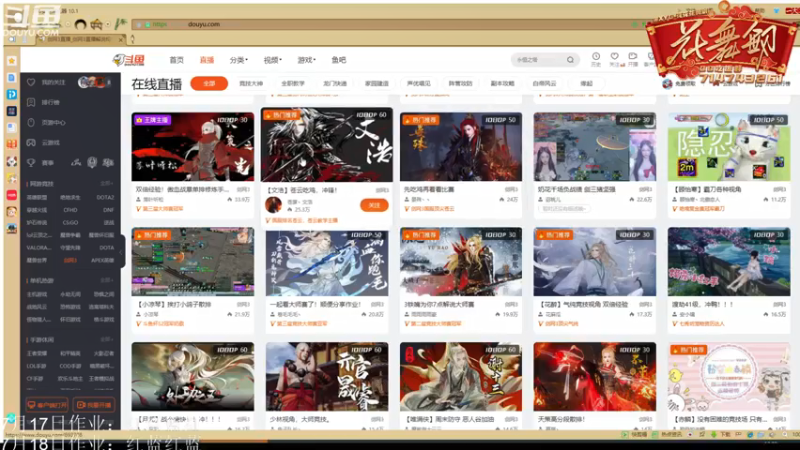Click the shield tournament emblem in sidebar

92,163
